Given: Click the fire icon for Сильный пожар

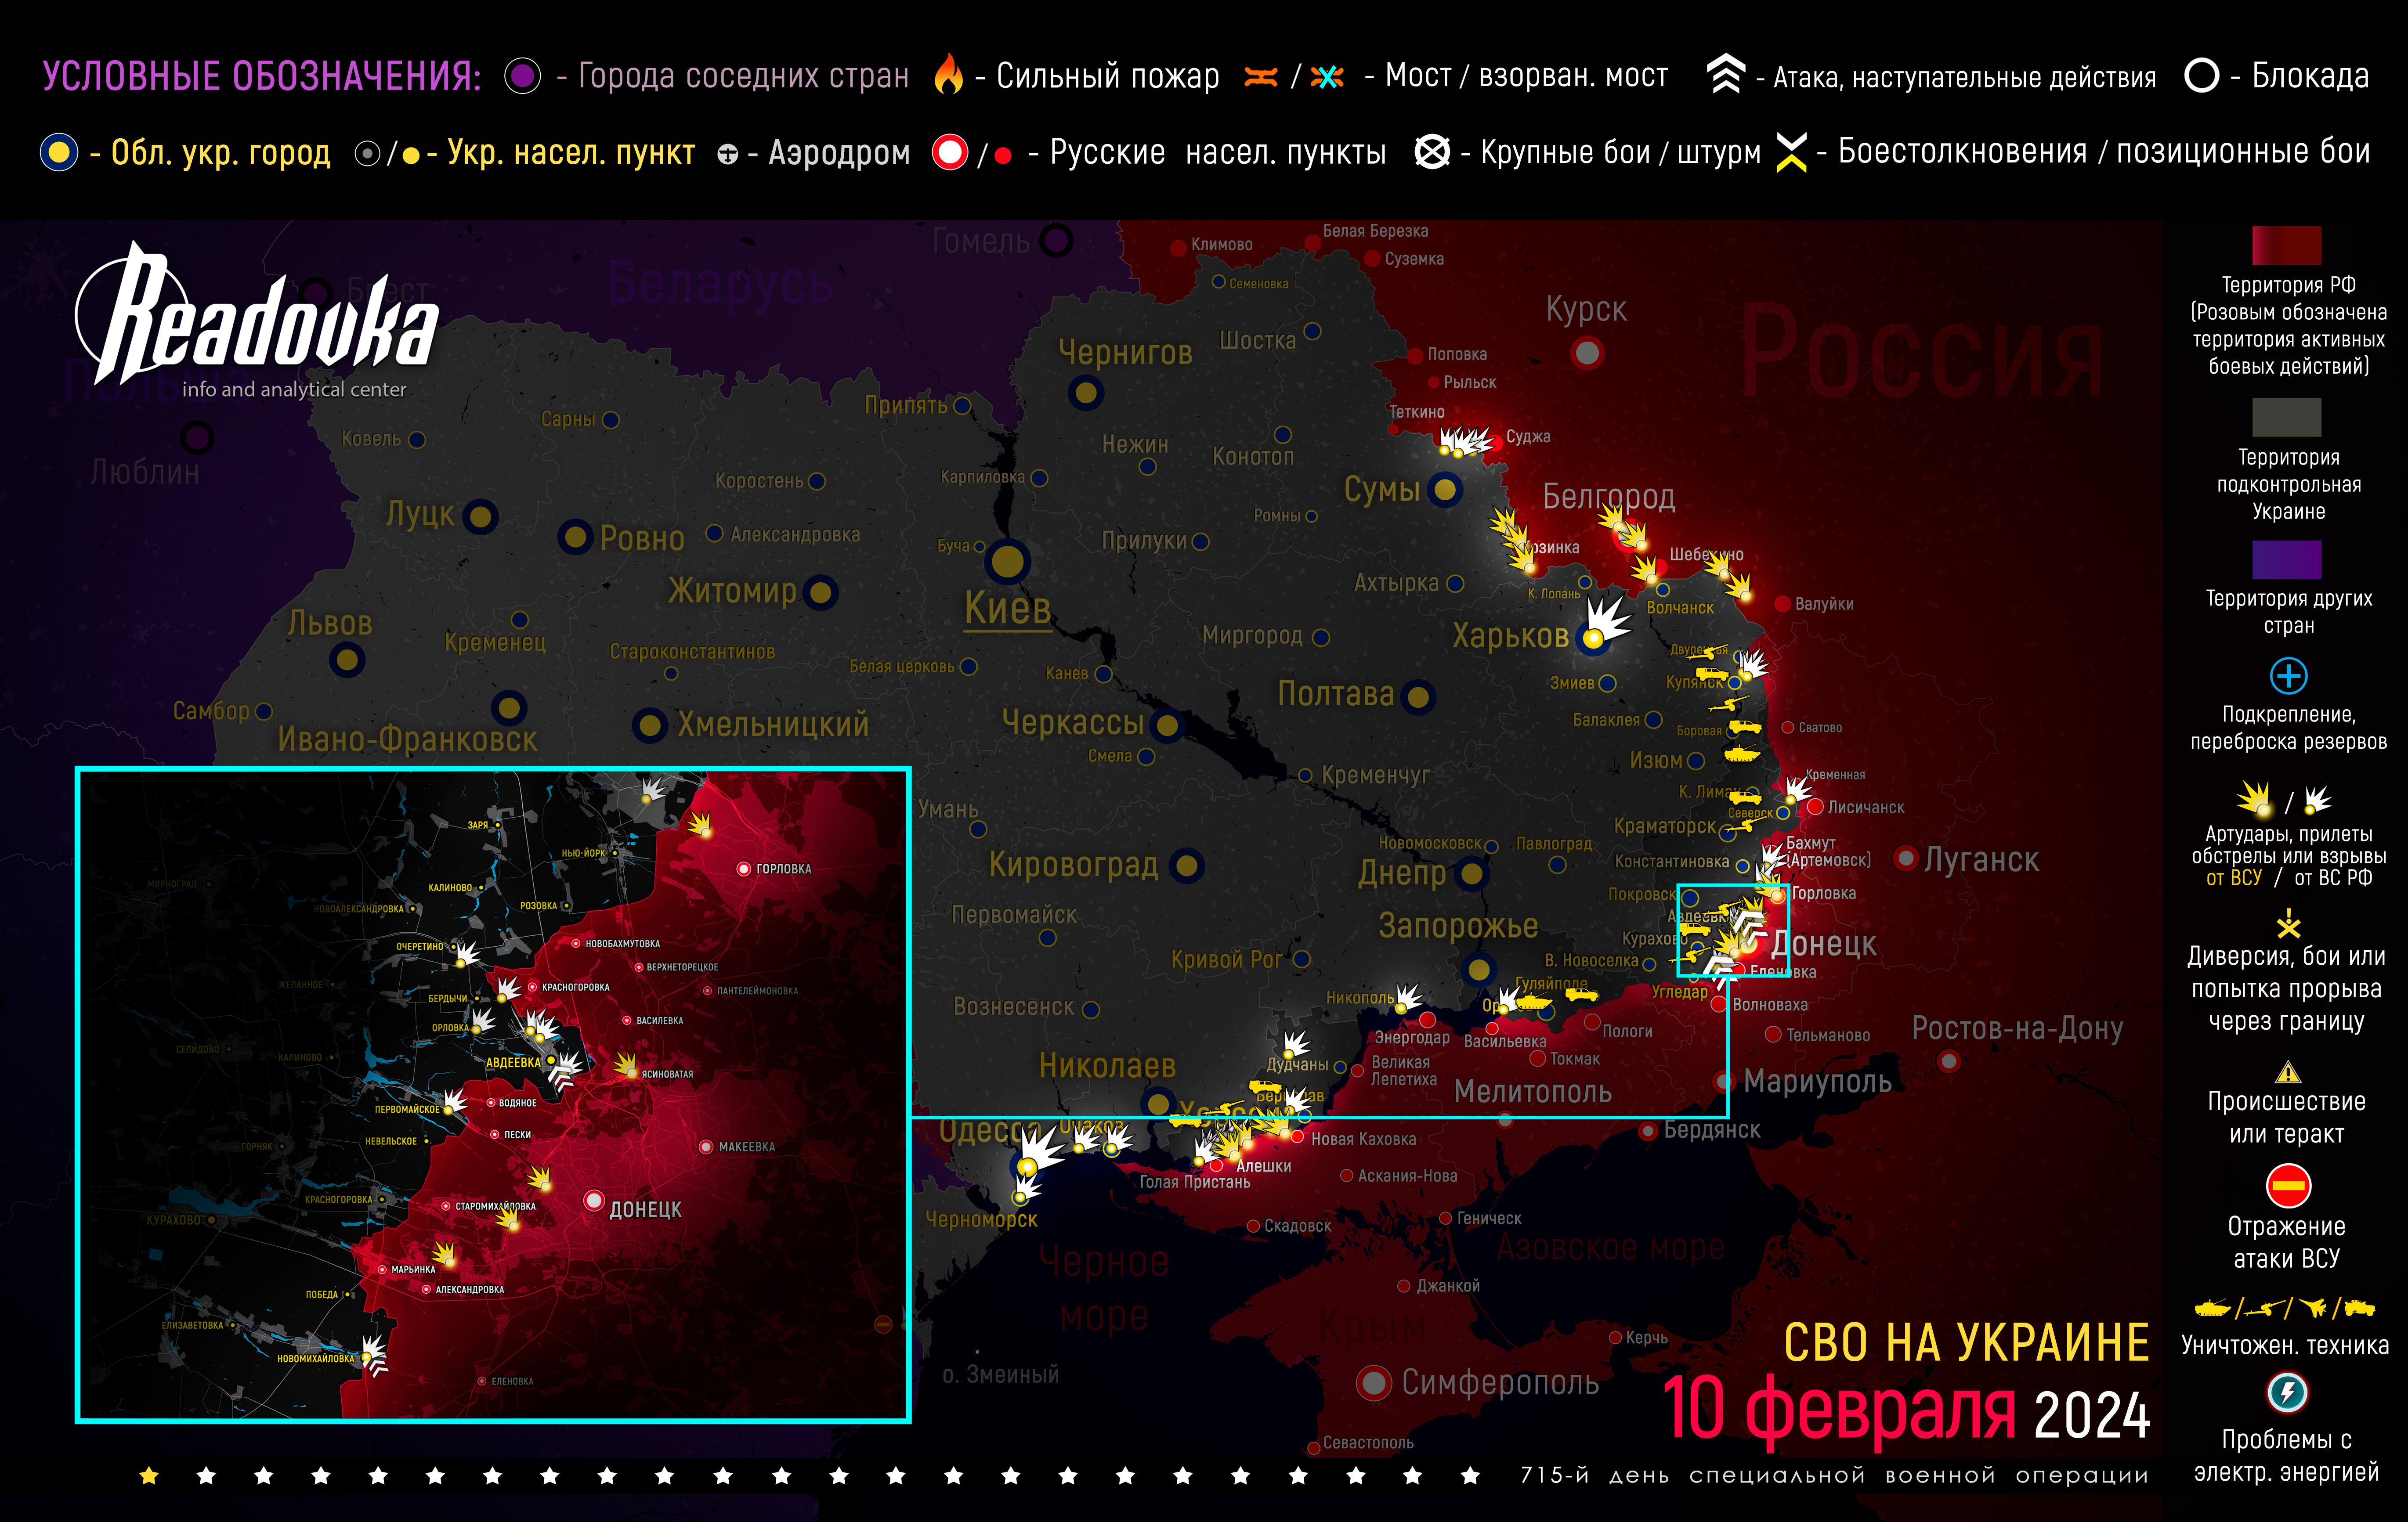Looking at the screenshot, I should point(948,75).
